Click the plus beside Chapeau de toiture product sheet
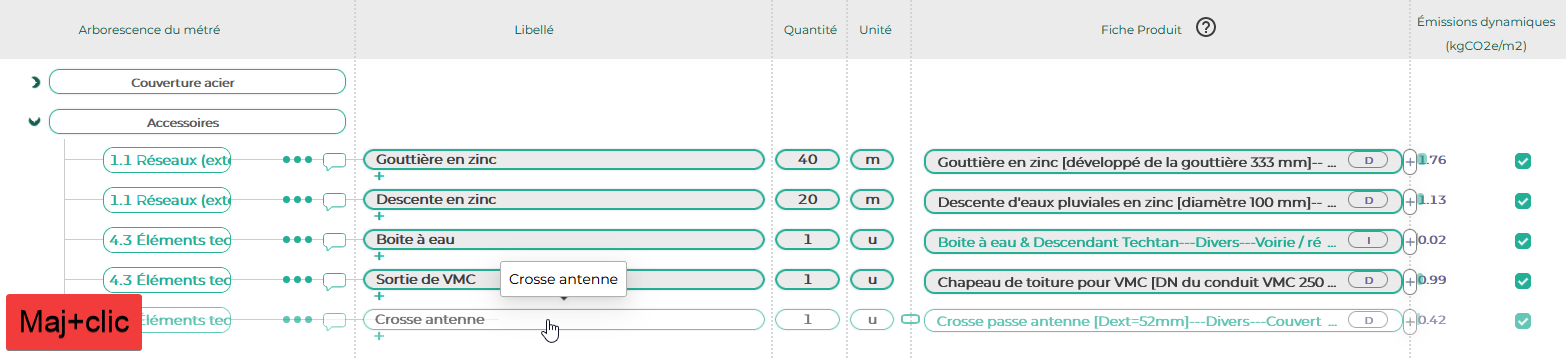 tap(1410, 281)
